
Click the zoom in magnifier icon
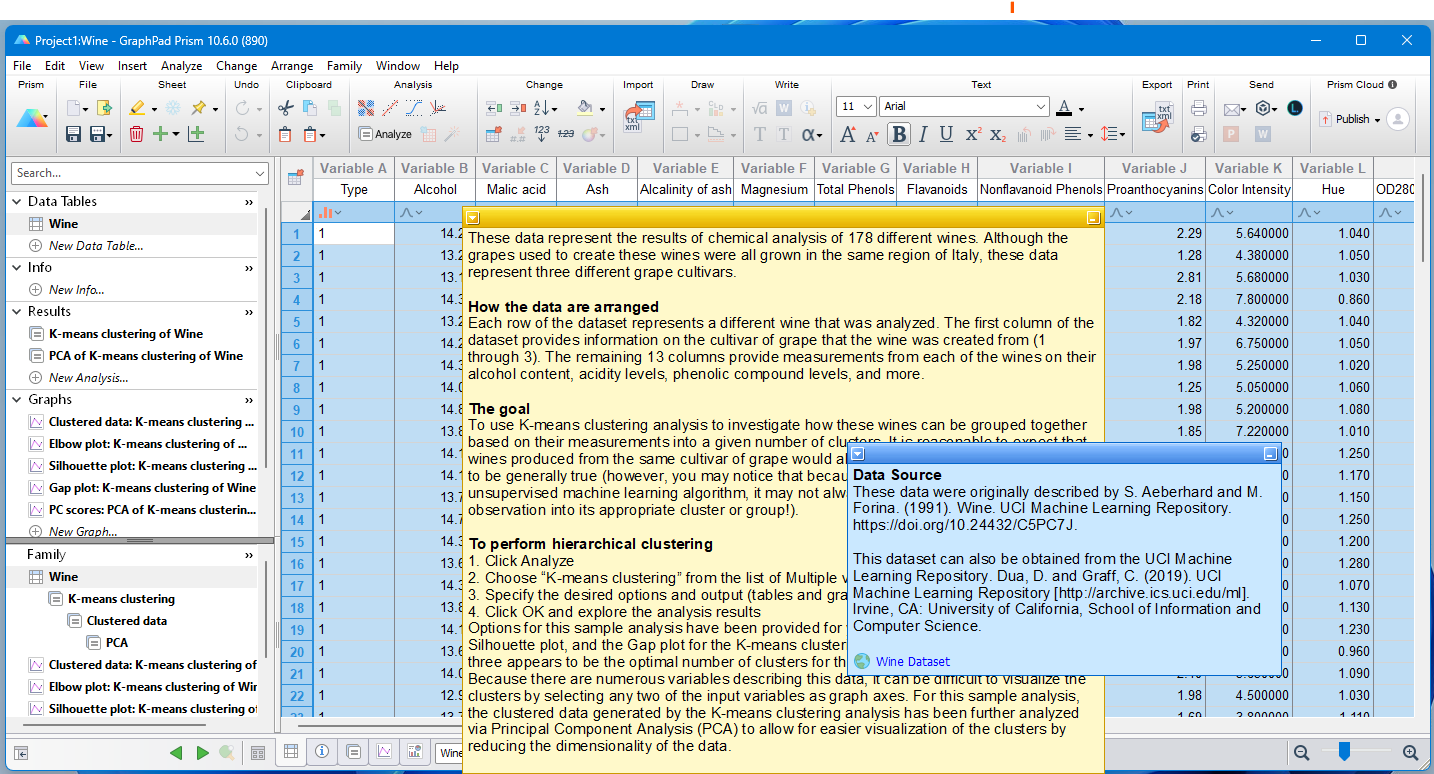tap(1410, 753)
